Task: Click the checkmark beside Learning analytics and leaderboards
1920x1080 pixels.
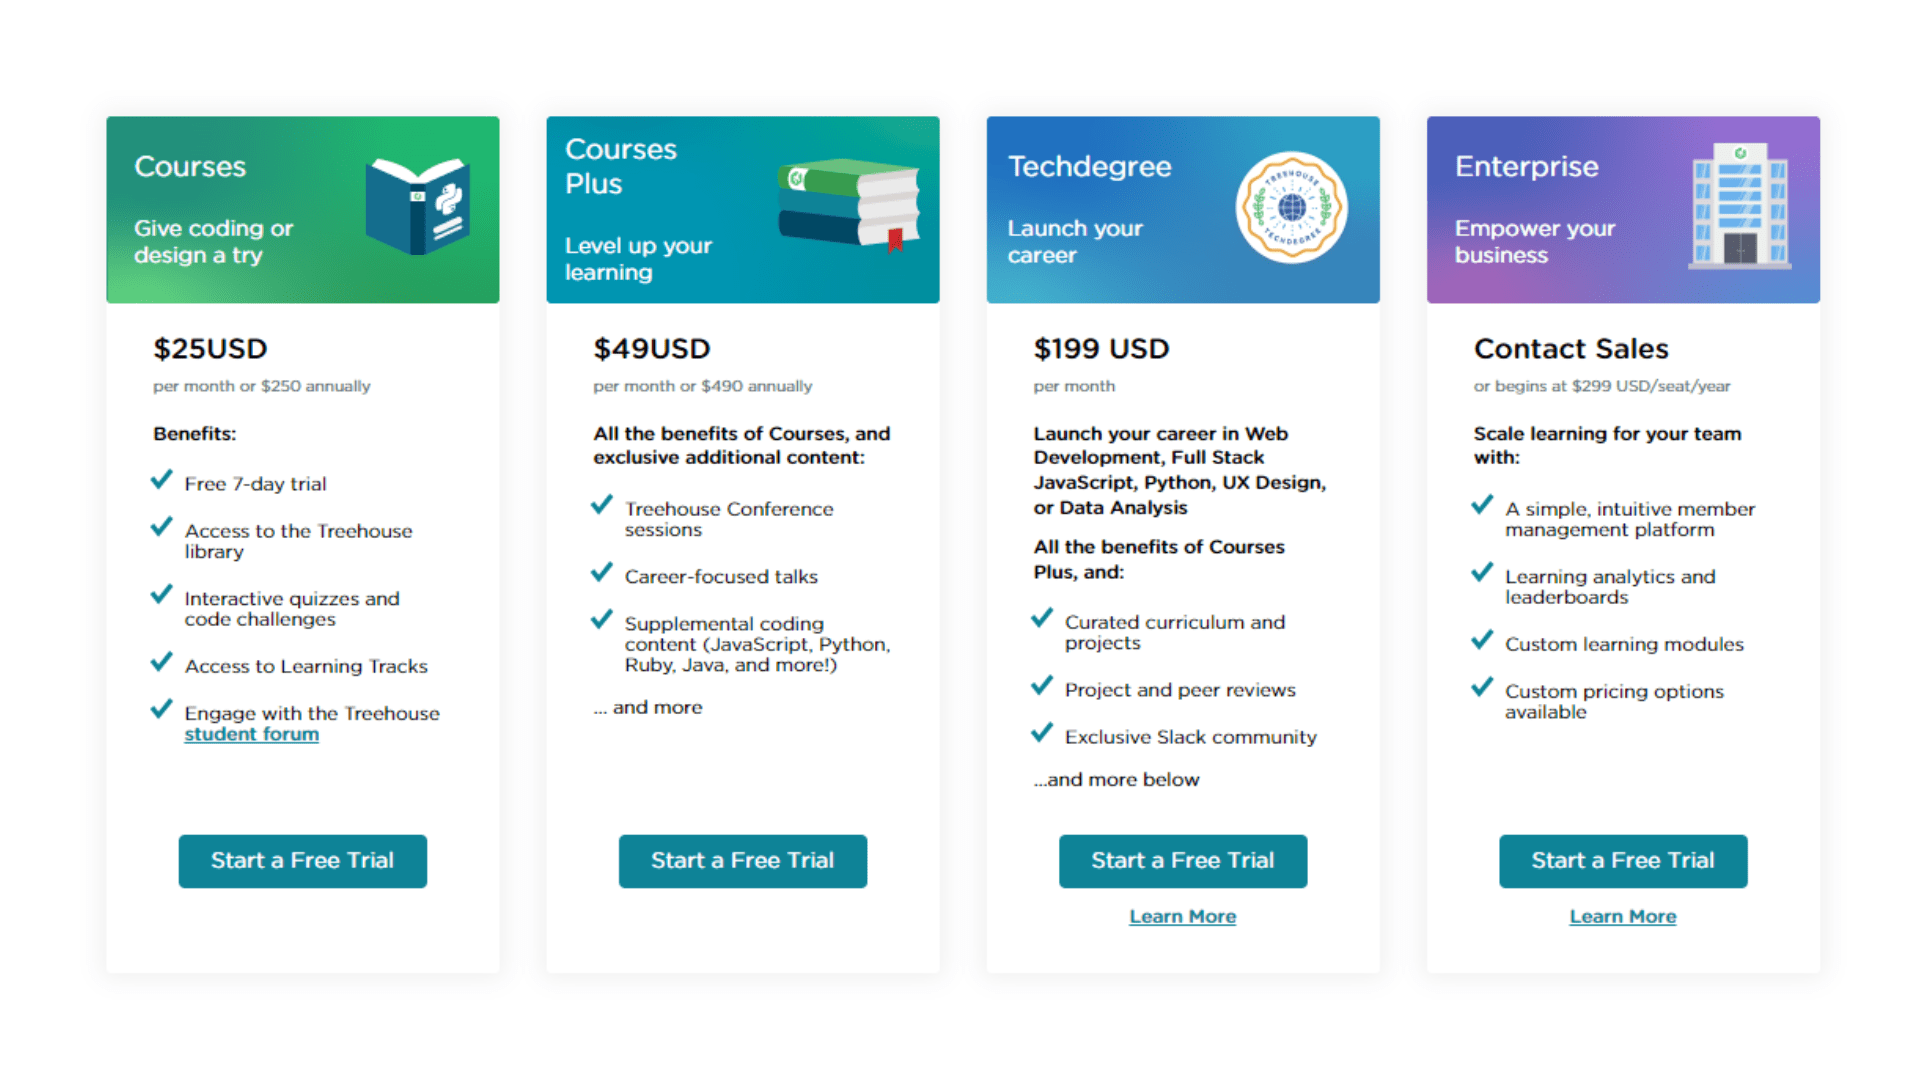Action: click(1482, 572)
